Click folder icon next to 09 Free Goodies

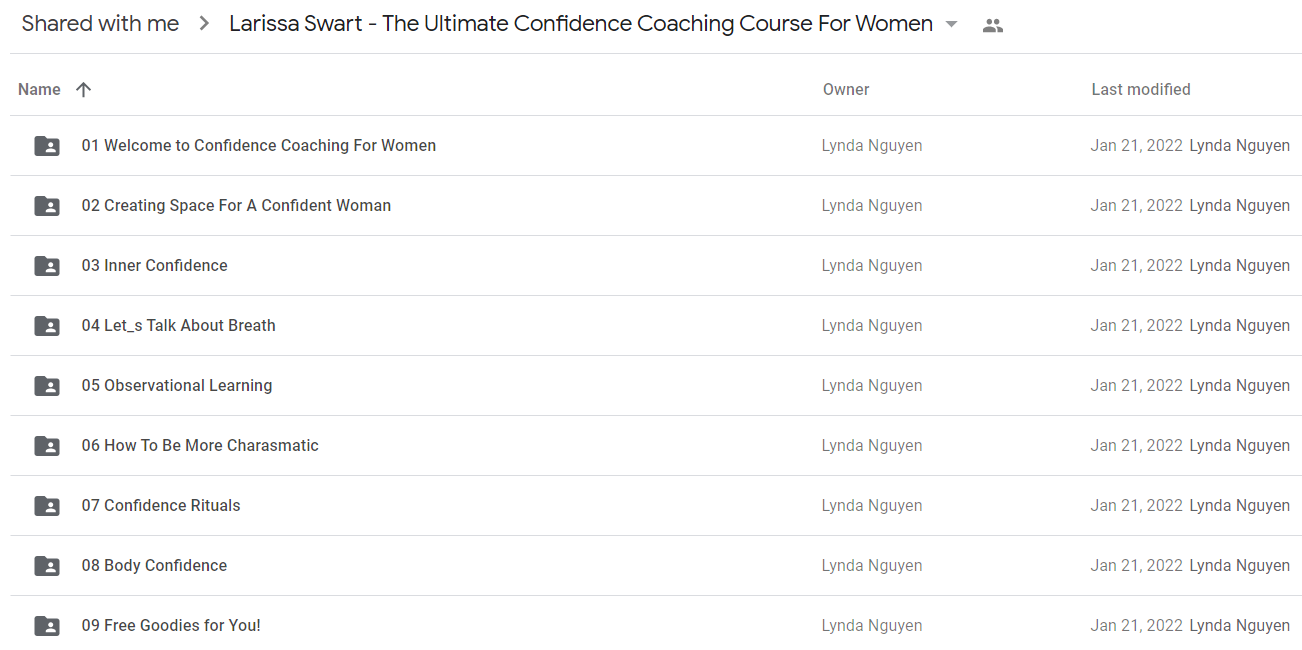click(47, 626)
